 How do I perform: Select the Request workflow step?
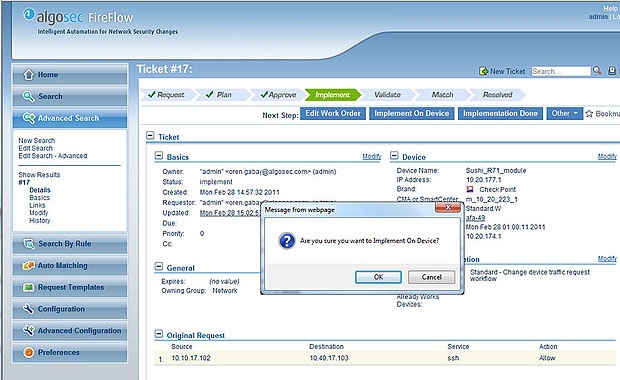[x=167, y=95]
